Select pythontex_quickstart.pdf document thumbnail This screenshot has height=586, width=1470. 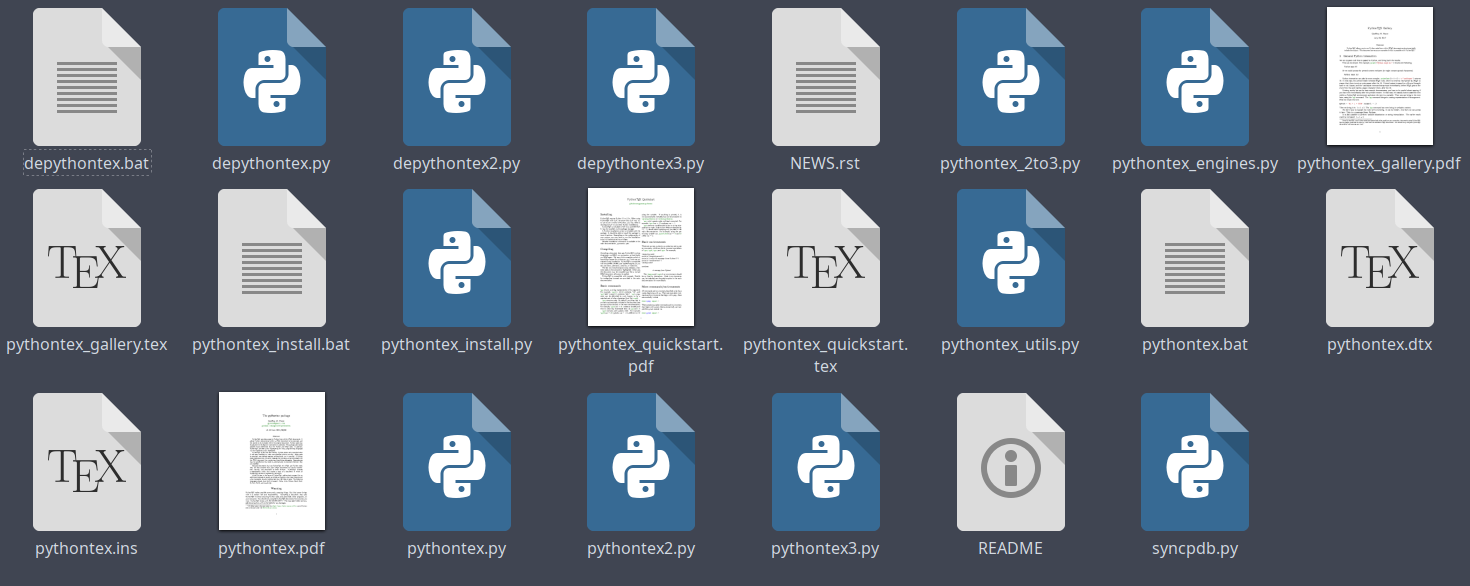tap(641, 257)
